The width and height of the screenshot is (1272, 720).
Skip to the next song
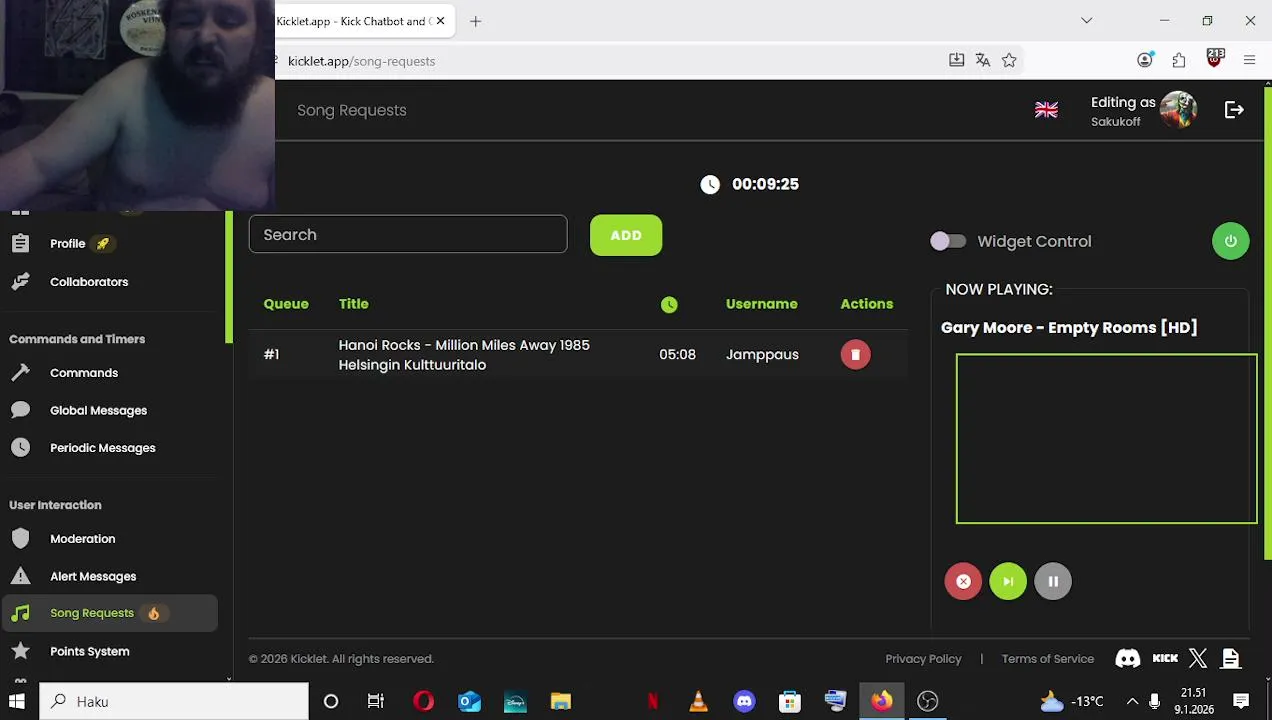pos(1007,581)
